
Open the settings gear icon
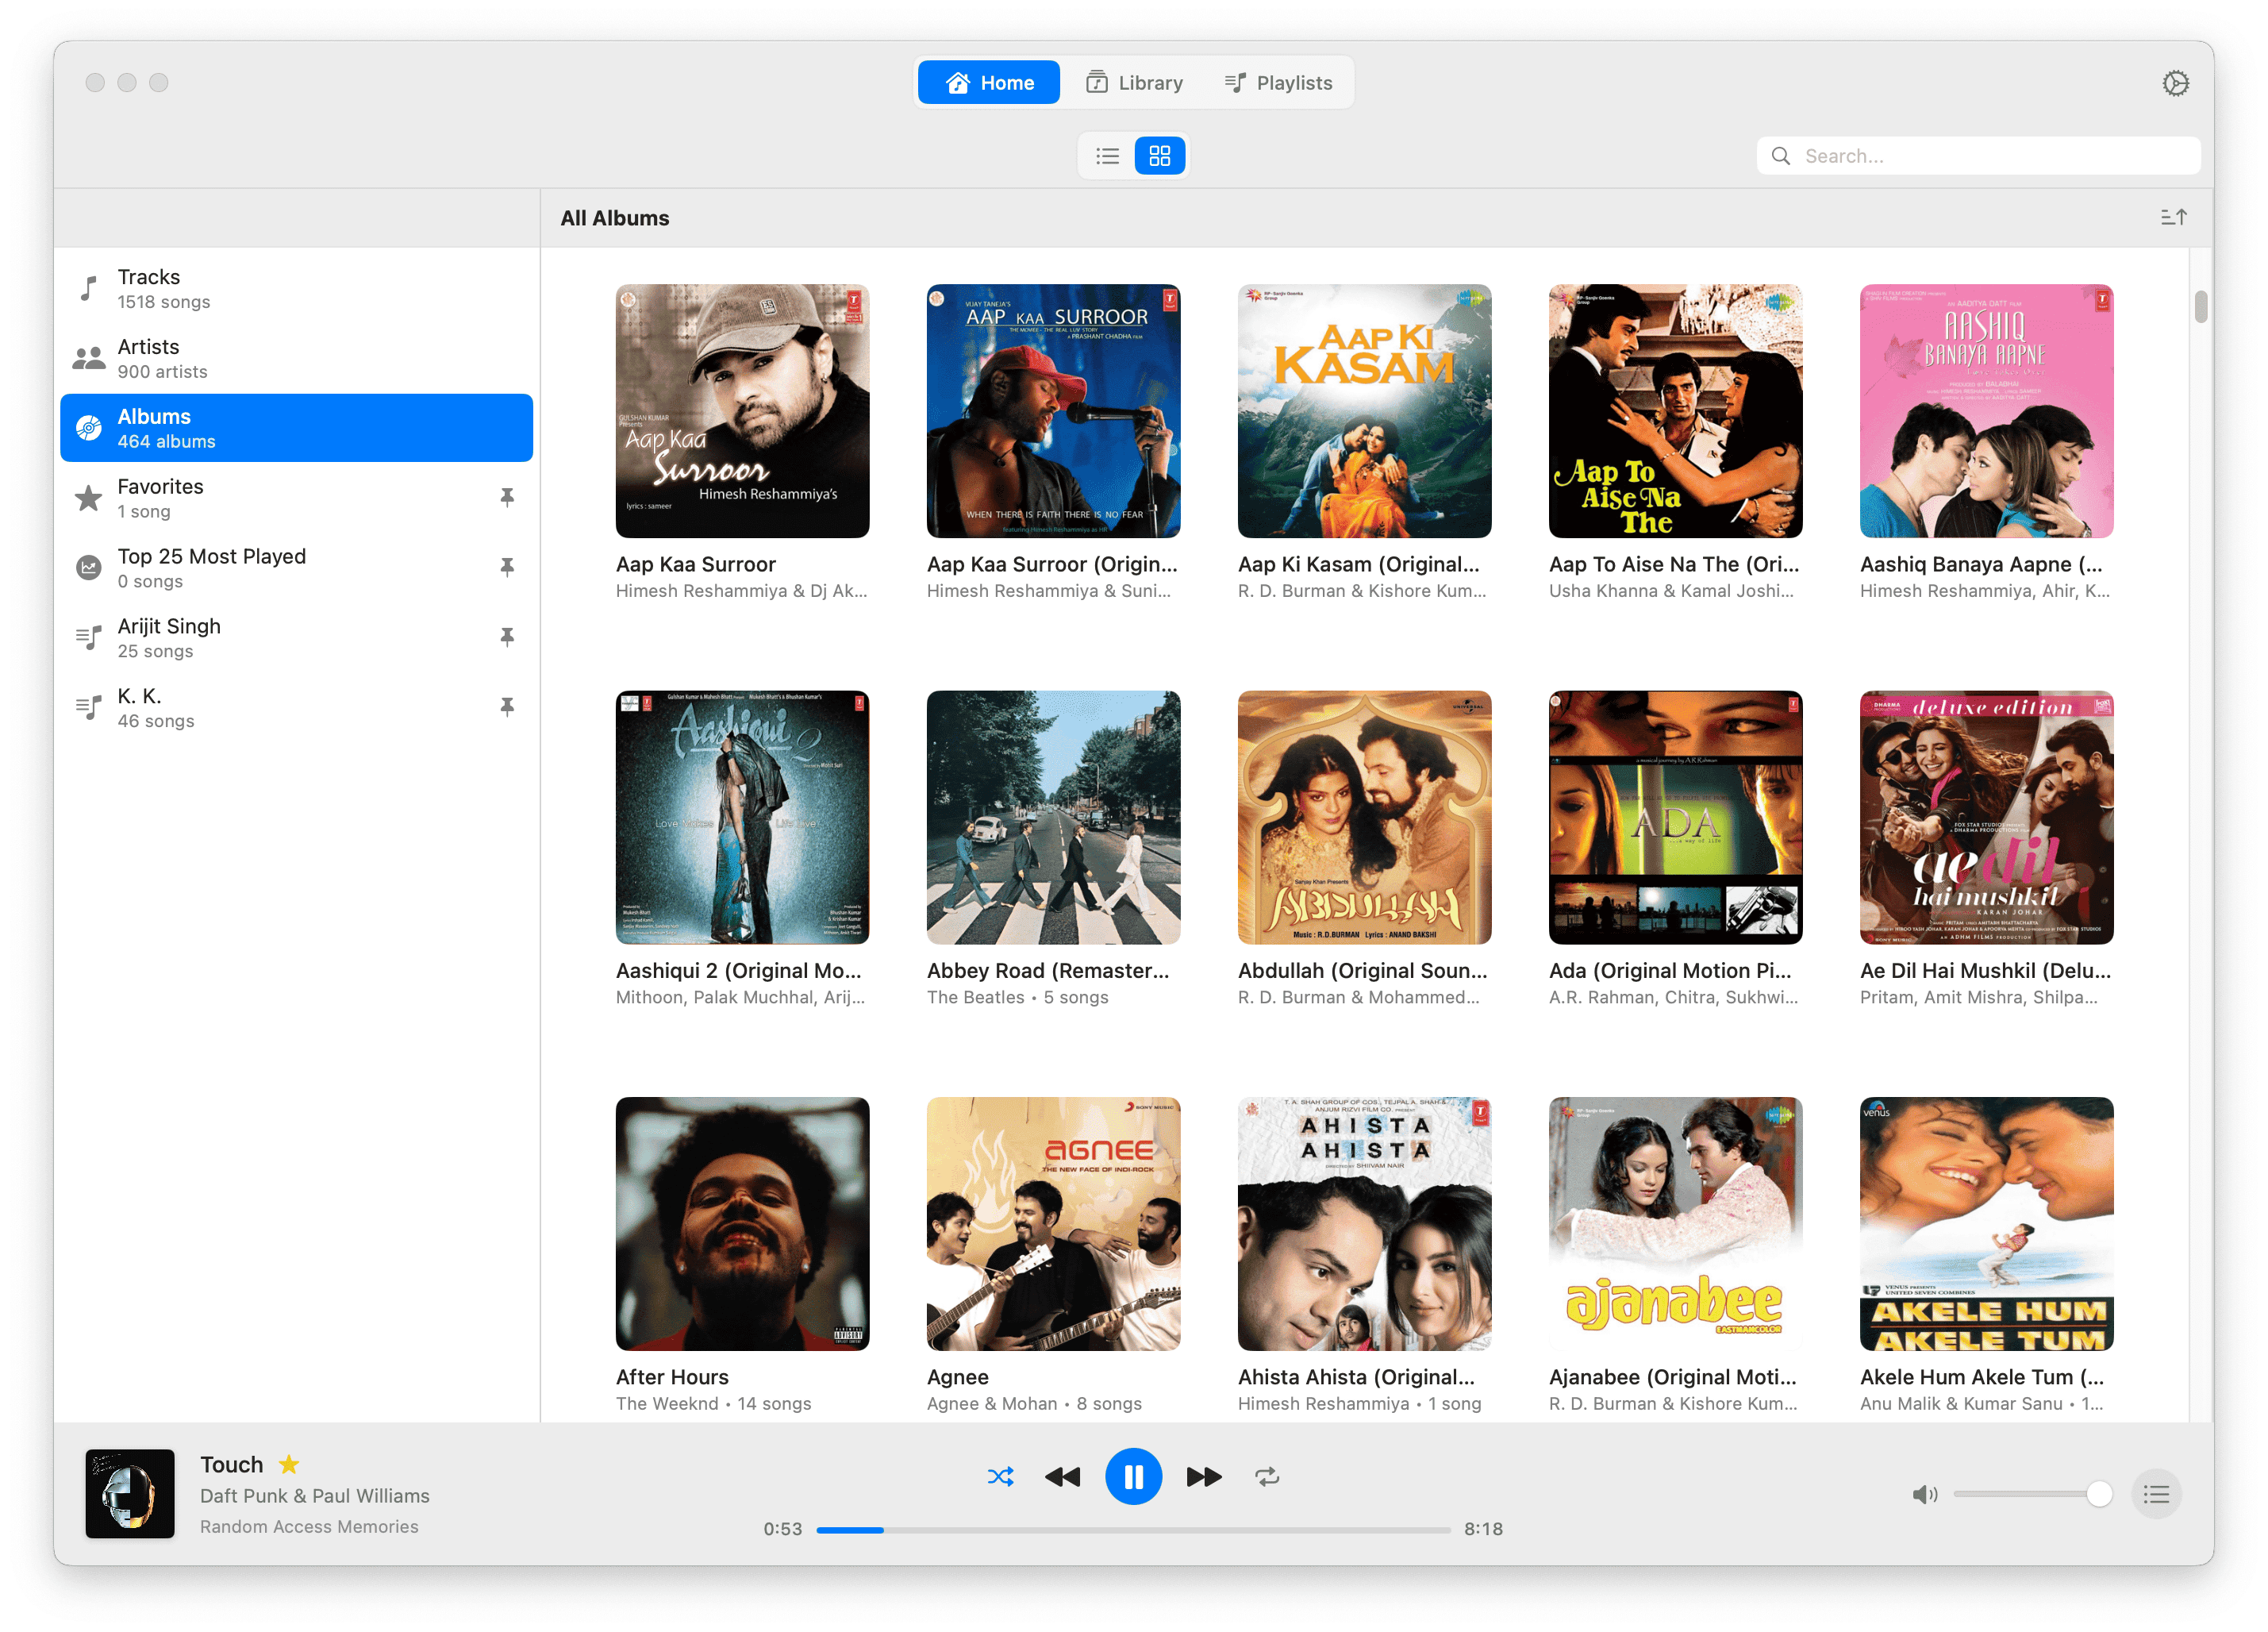(2175, 83)
